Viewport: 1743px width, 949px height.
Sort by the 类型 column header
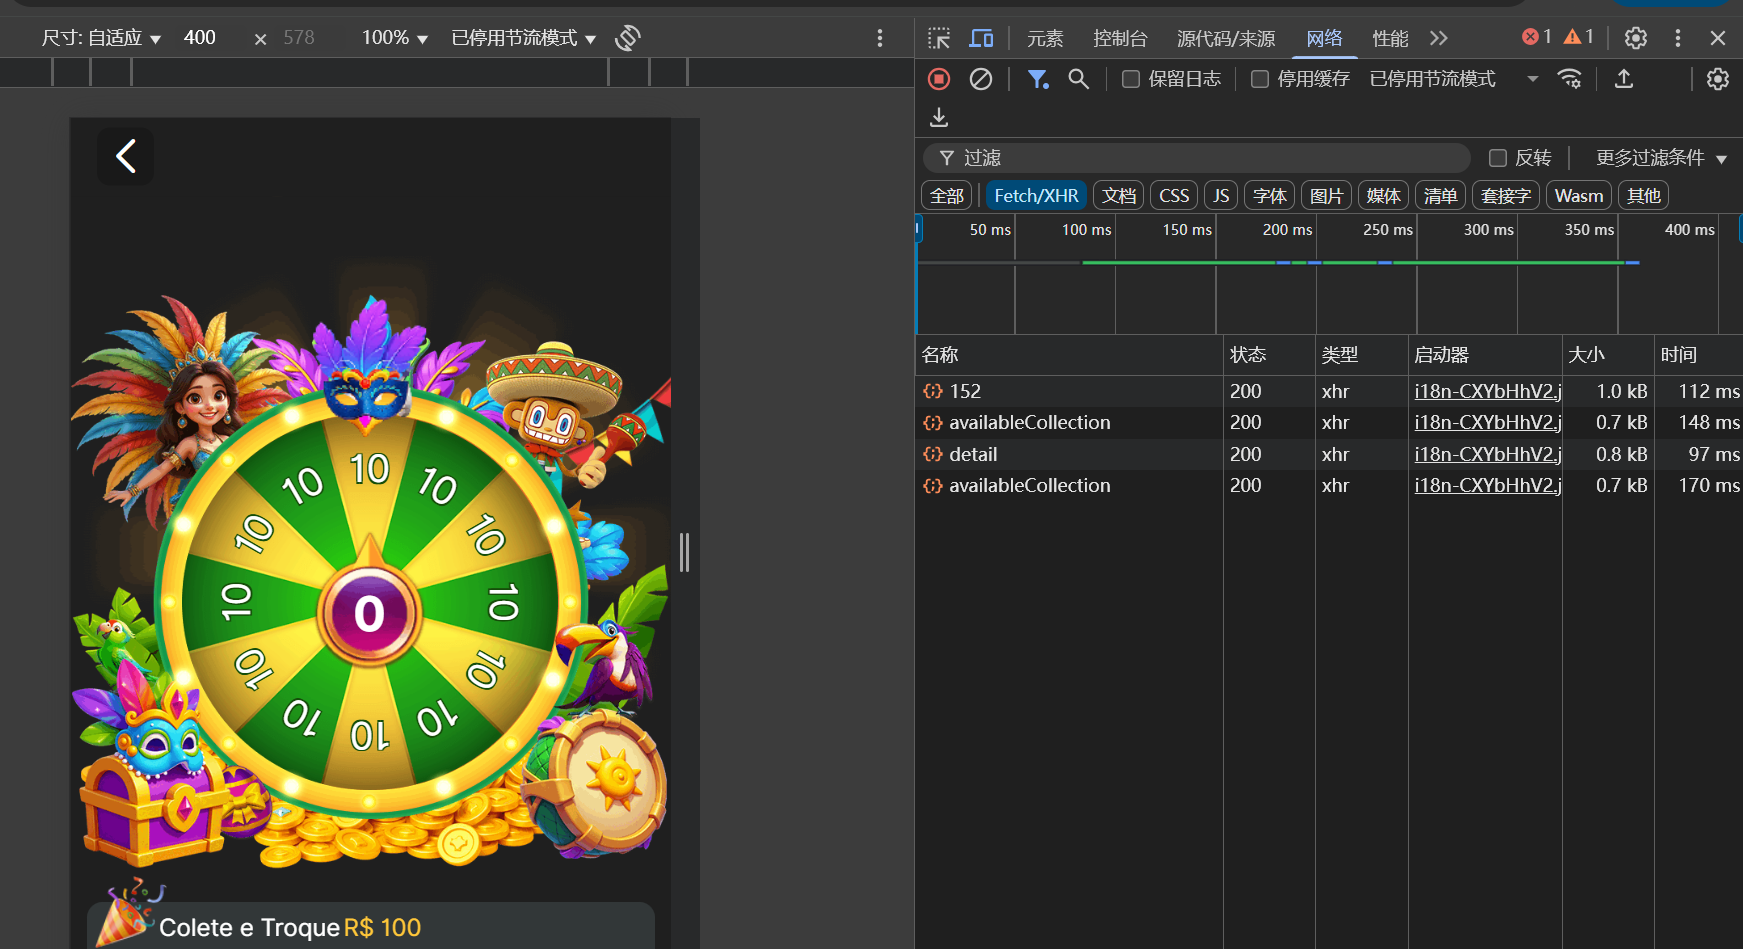[x=1362, y=355]
